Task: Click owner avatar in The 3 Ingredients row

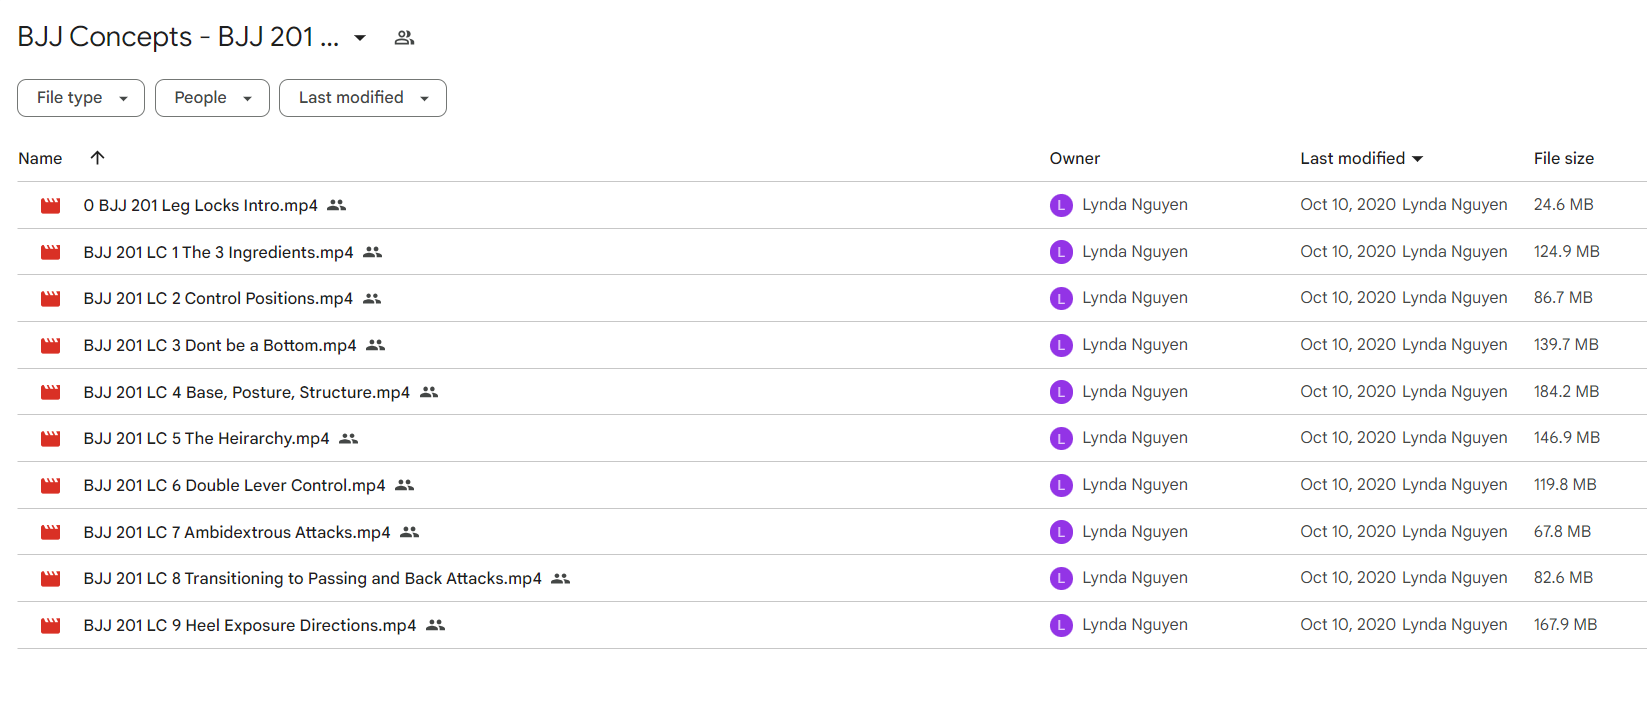Action: point(1061,252)
